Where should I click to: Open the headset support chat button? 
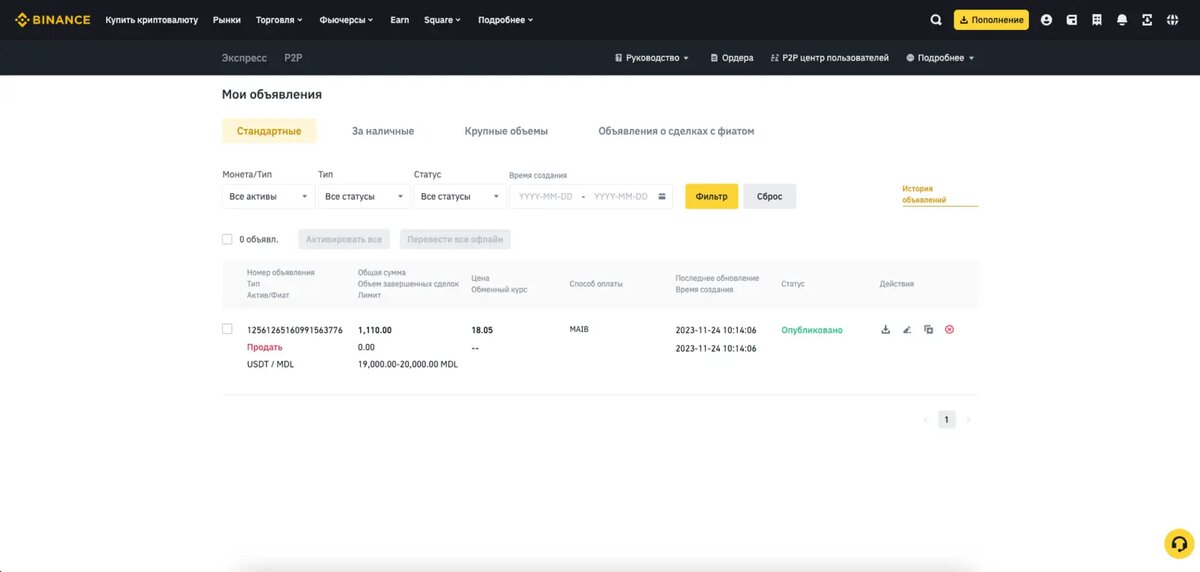[x=1179, y=543]
